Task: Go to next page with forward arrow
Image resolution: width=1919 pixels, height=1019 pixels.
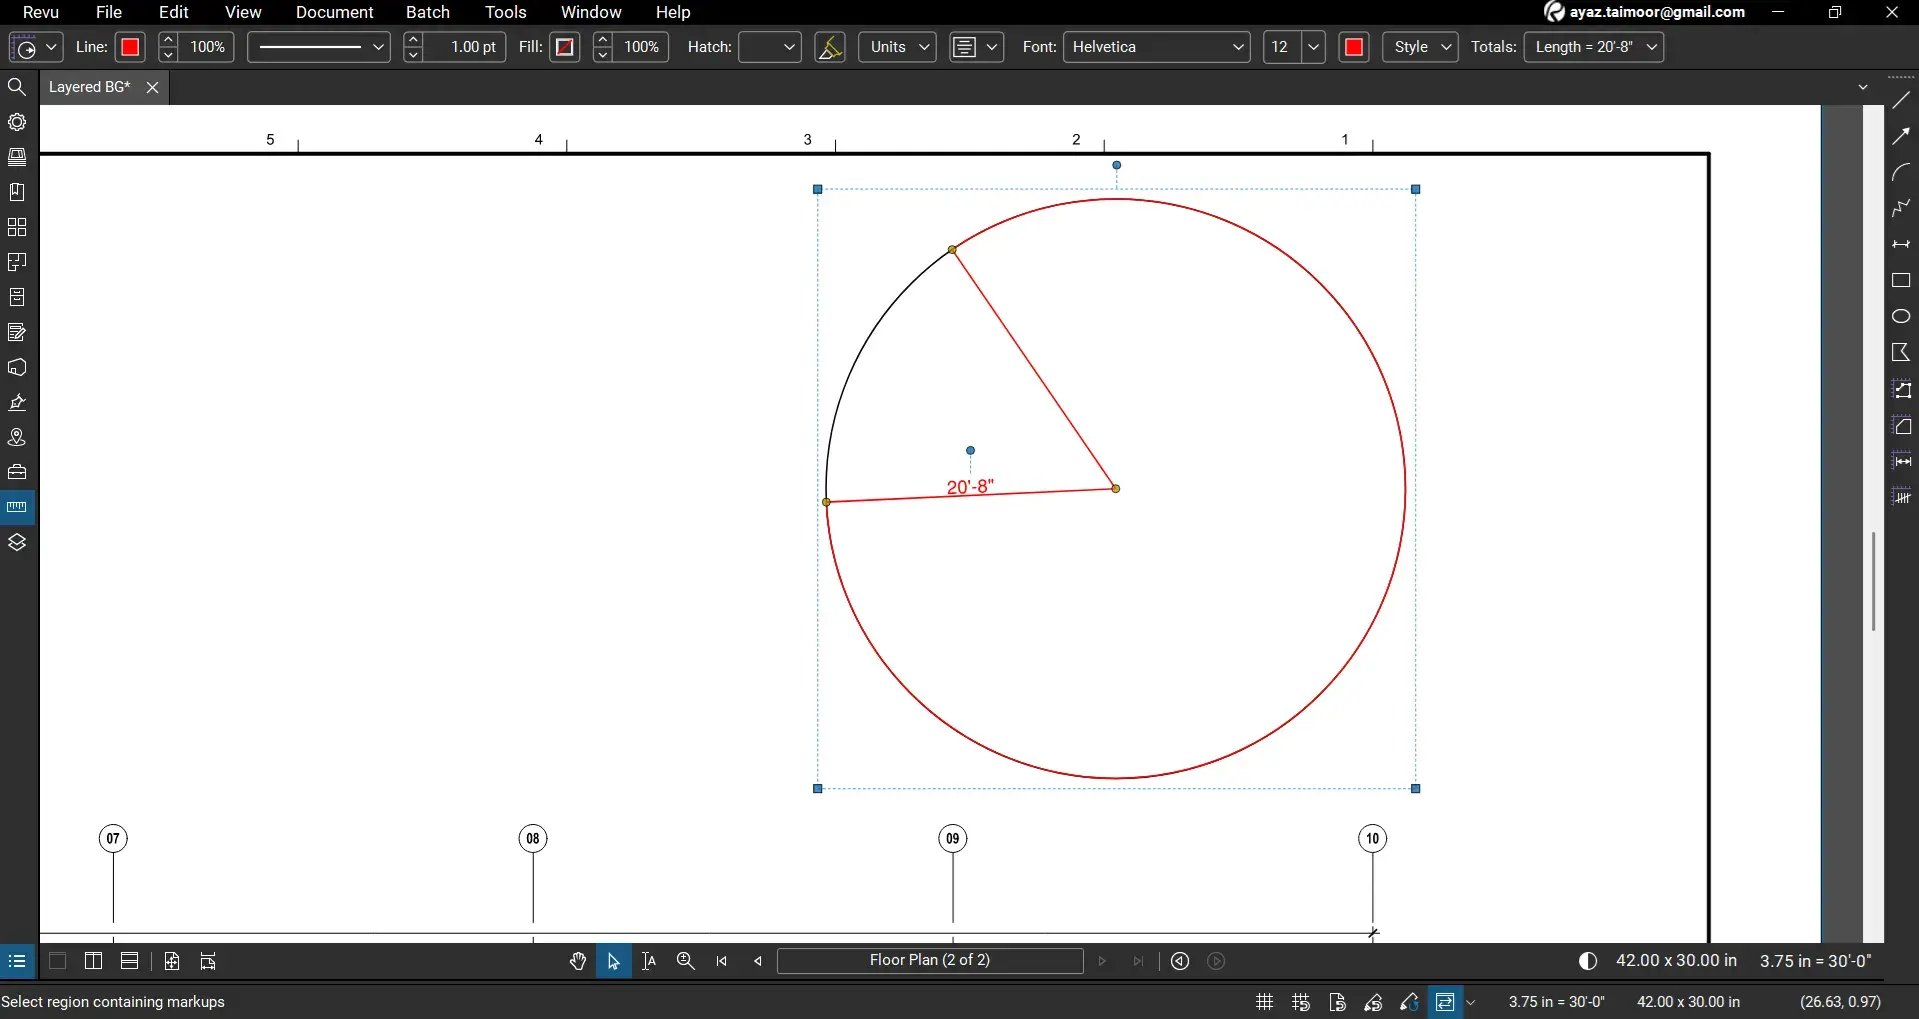Action: 1101,961
